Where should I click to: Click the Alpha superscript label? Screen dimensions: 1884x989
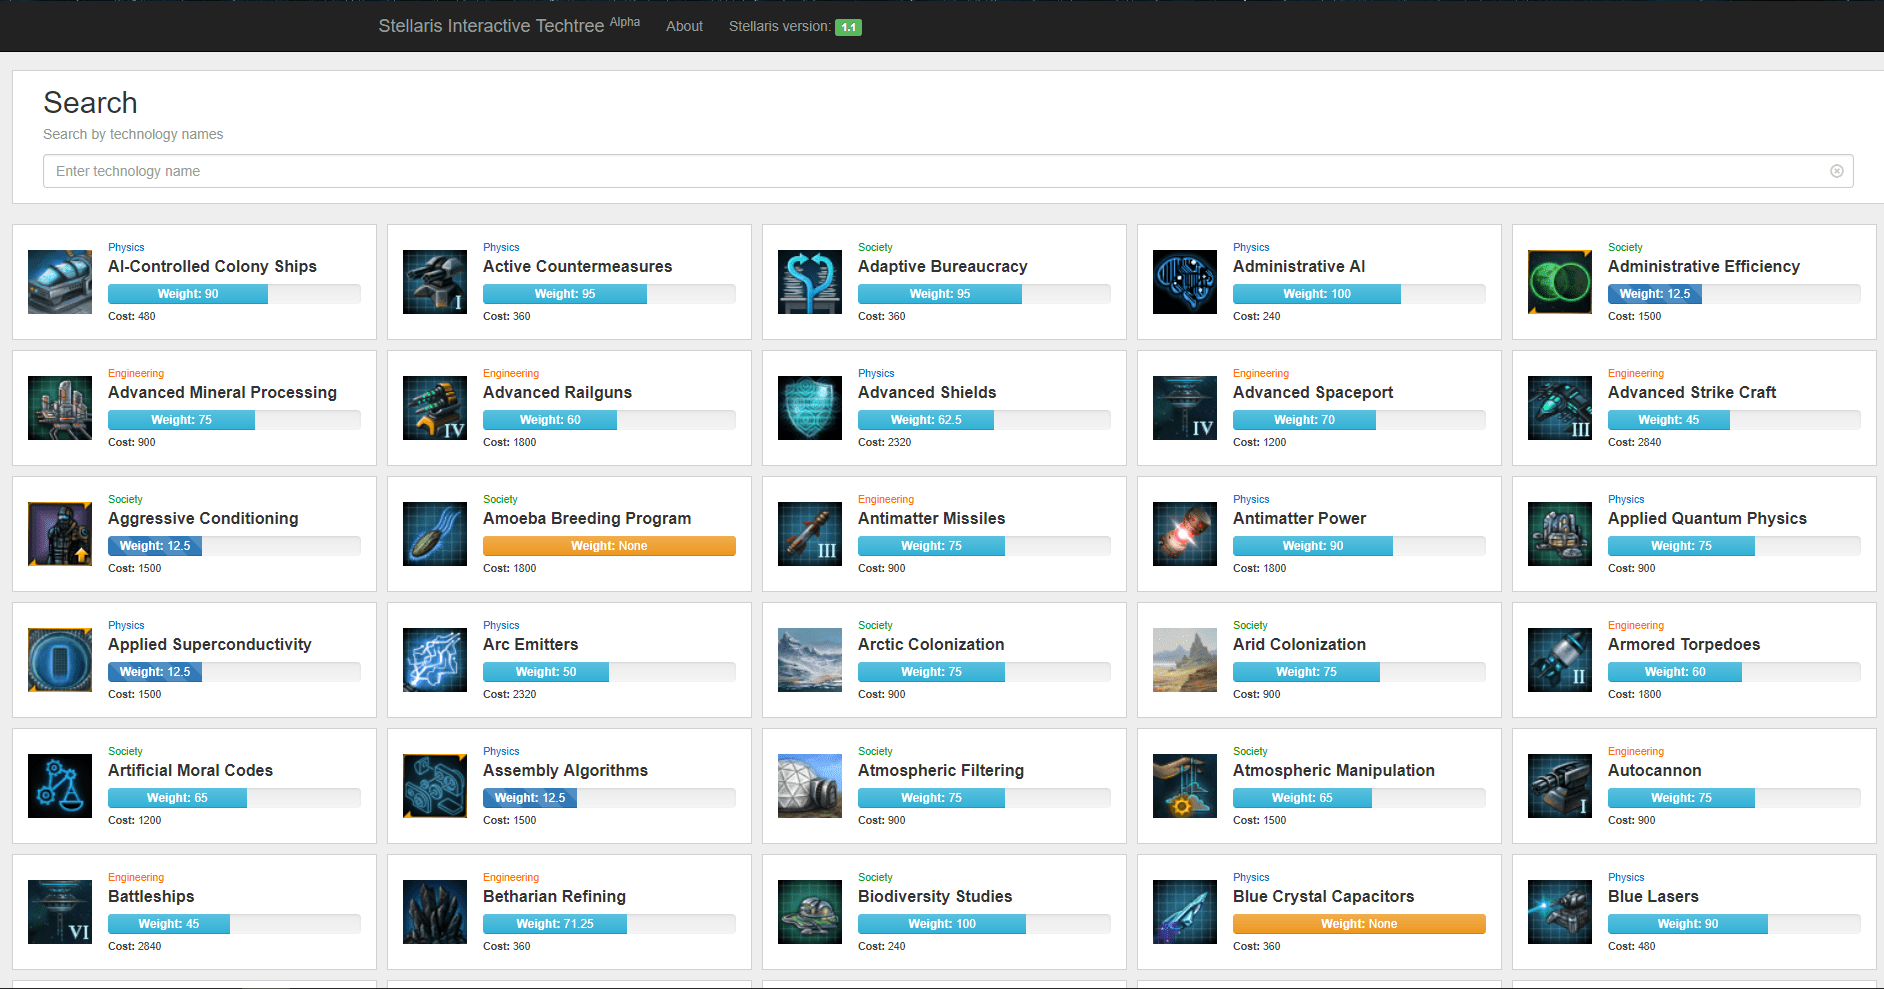pyautogui.click(x=625, y=22)
